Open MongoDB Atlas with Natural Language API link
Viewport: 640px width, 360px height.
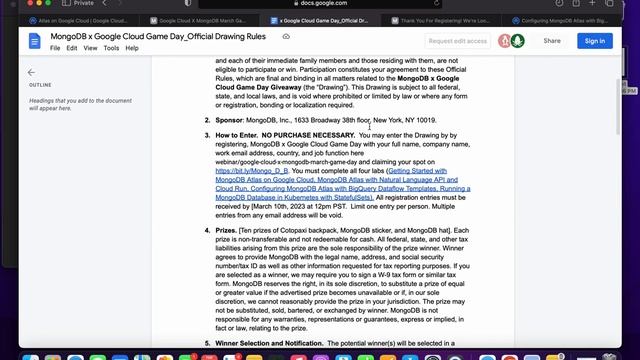point(388,180)
